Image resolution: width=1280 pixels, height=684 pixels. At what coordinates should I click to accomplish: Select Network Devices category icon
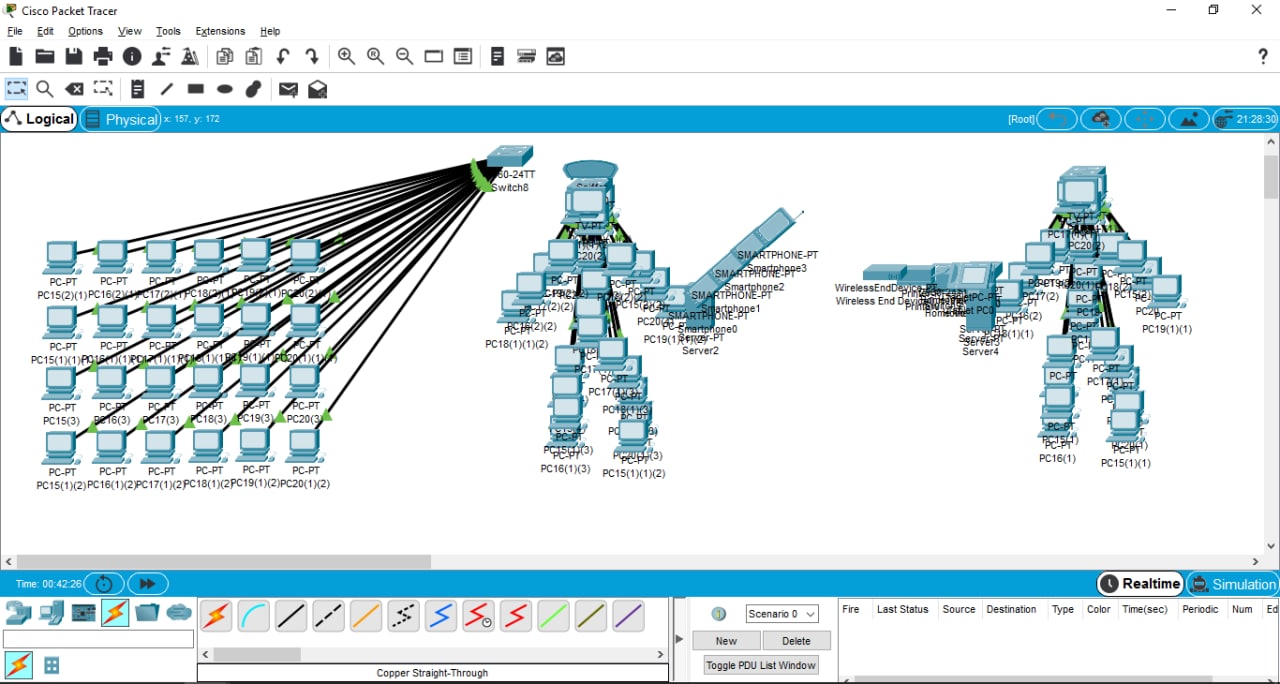[x=18, y=612]
